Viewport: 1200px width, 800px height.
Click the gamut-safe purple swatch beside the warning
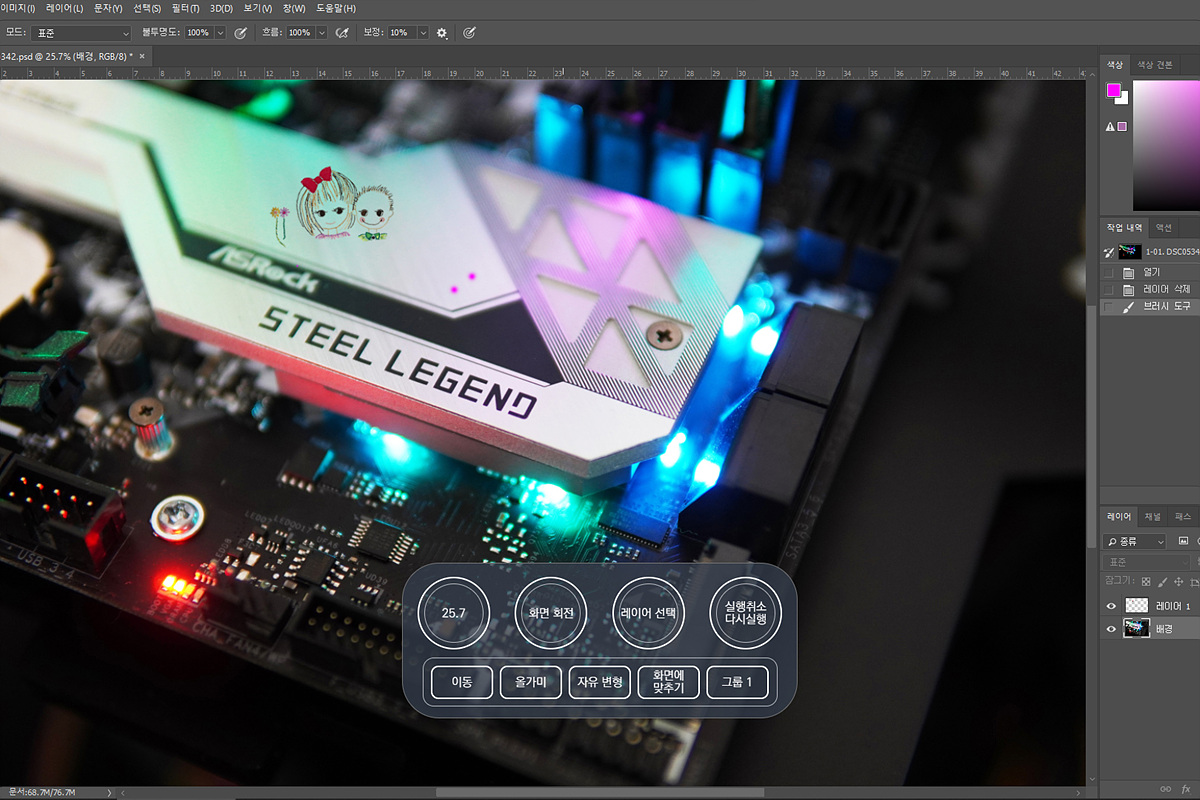pyautogui.click(x=1122, y=127)
